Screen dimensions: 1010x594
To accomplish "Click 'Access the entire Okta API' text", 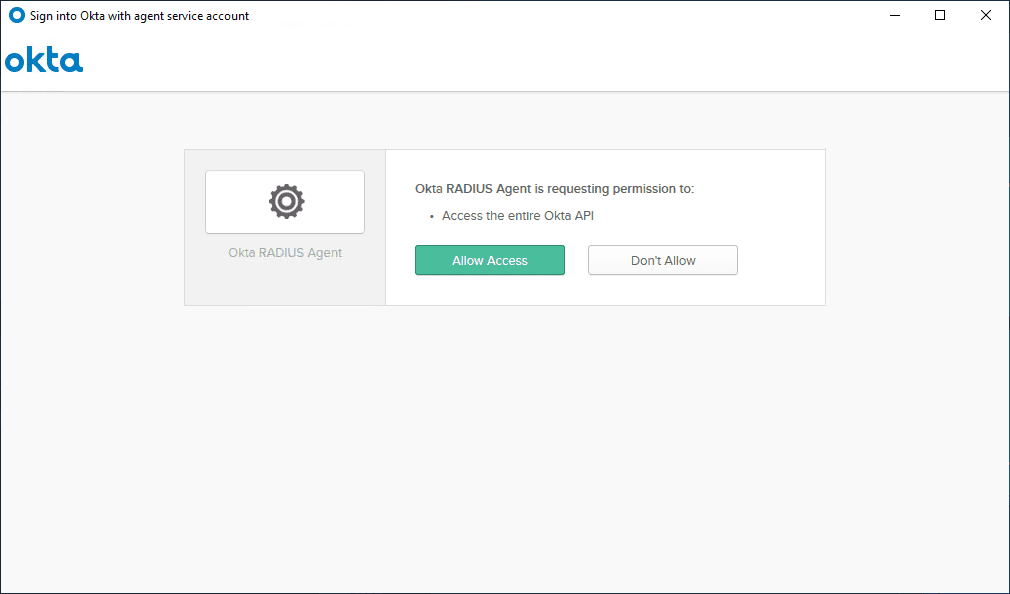I will point(517,216).
